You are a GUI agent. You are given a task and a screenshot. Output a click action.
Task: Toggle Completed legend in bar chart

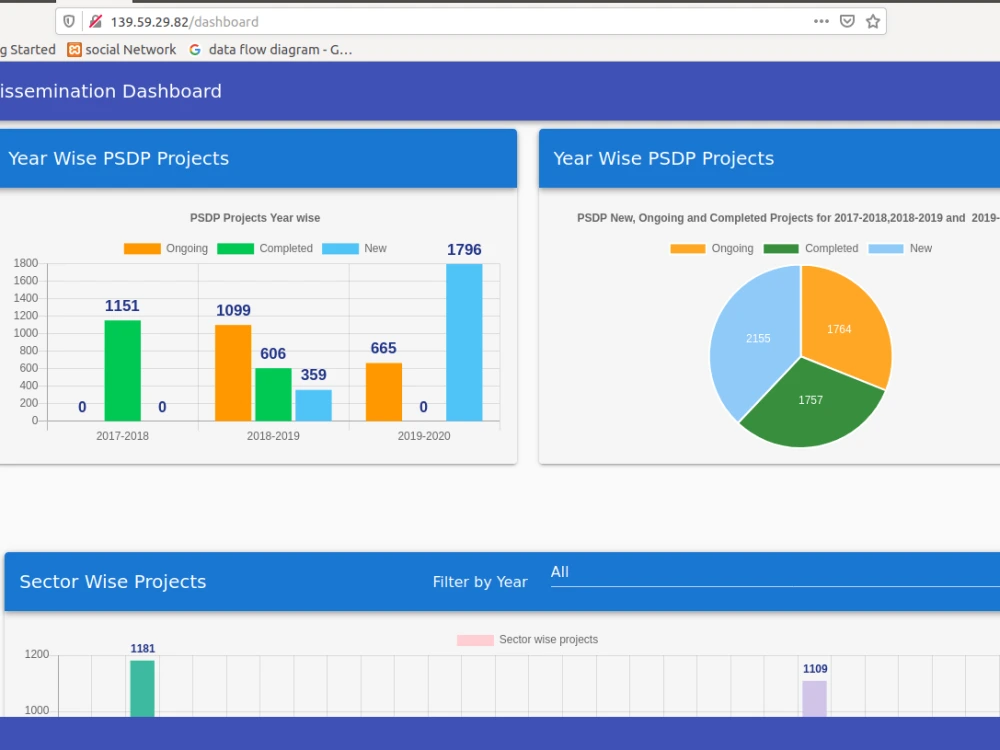pos(265,248)
